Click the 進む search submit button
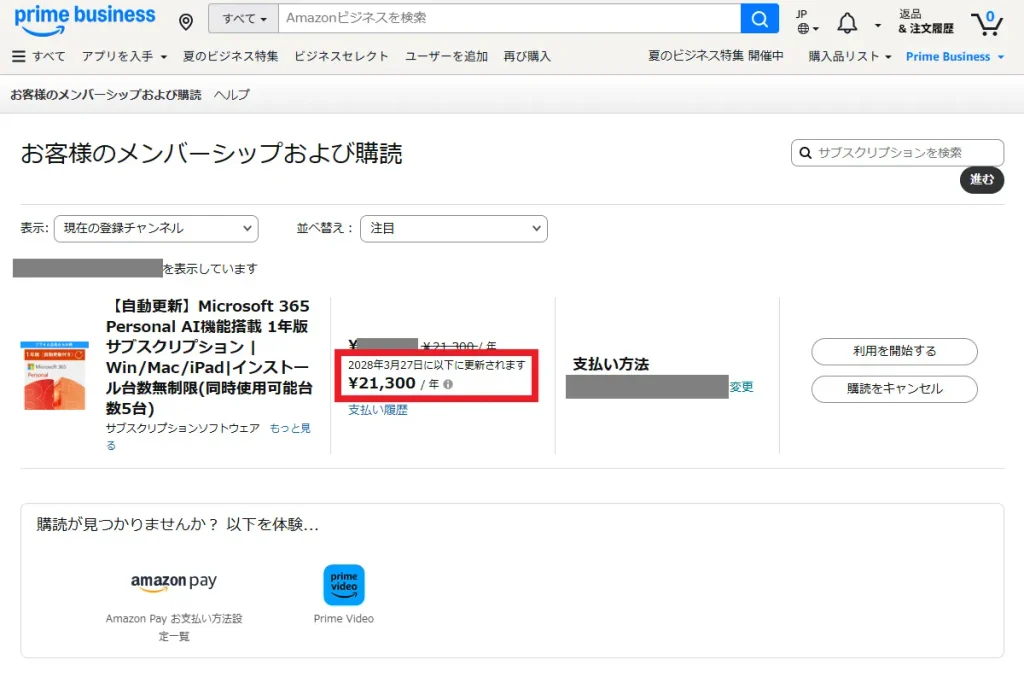Viewport: 1024px width, 683px height. (982, 180)
